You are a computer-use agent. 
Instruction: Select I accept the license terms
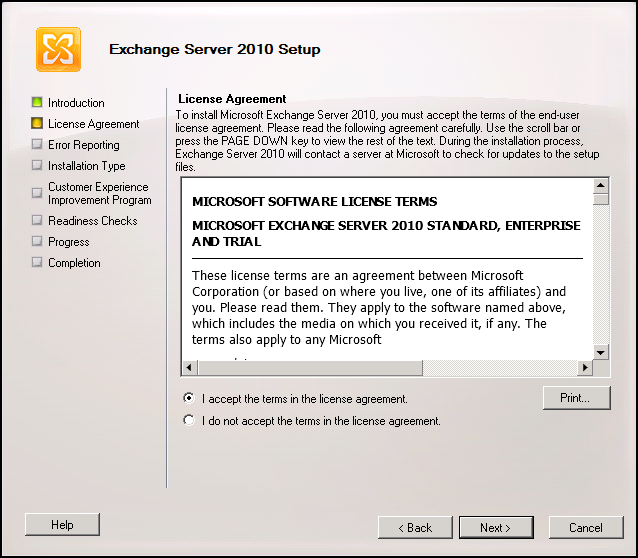pos(189,398)
